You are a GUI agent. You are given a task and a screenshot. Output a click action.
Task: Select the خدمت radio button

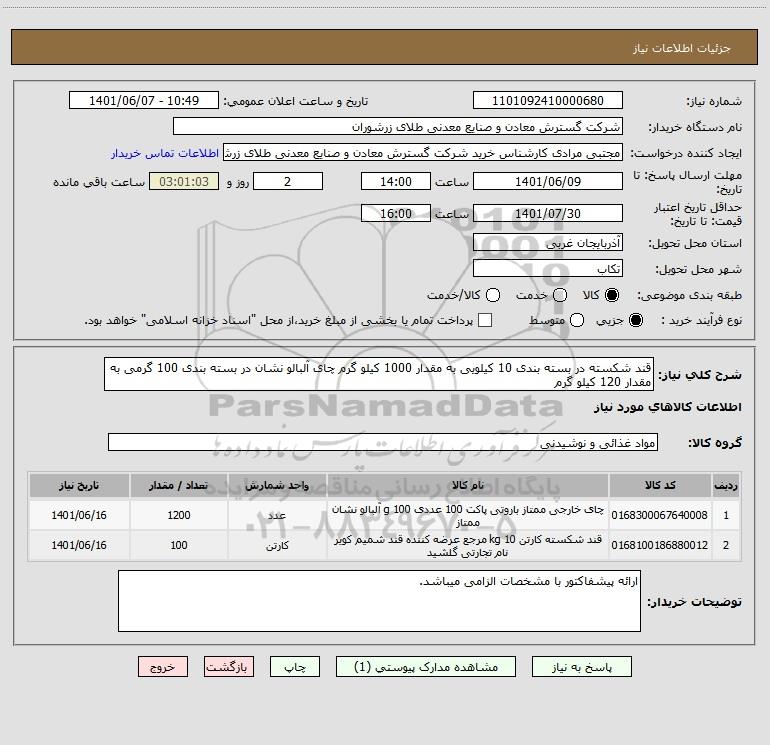pos(560,295)
